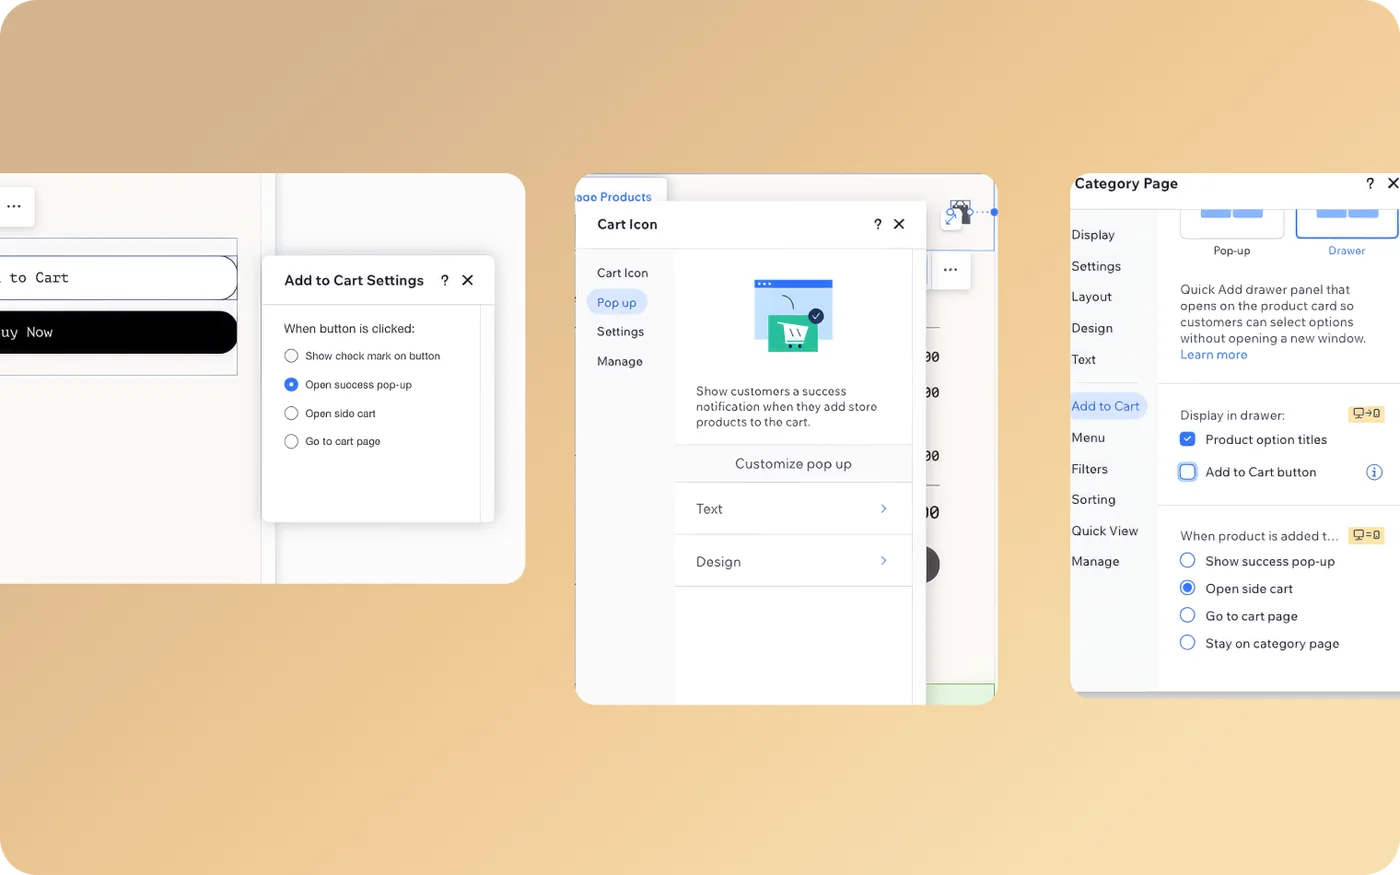Open help for the Category Page panel
Viewport: 1400px width, 875px height.
pos(1370,184)
